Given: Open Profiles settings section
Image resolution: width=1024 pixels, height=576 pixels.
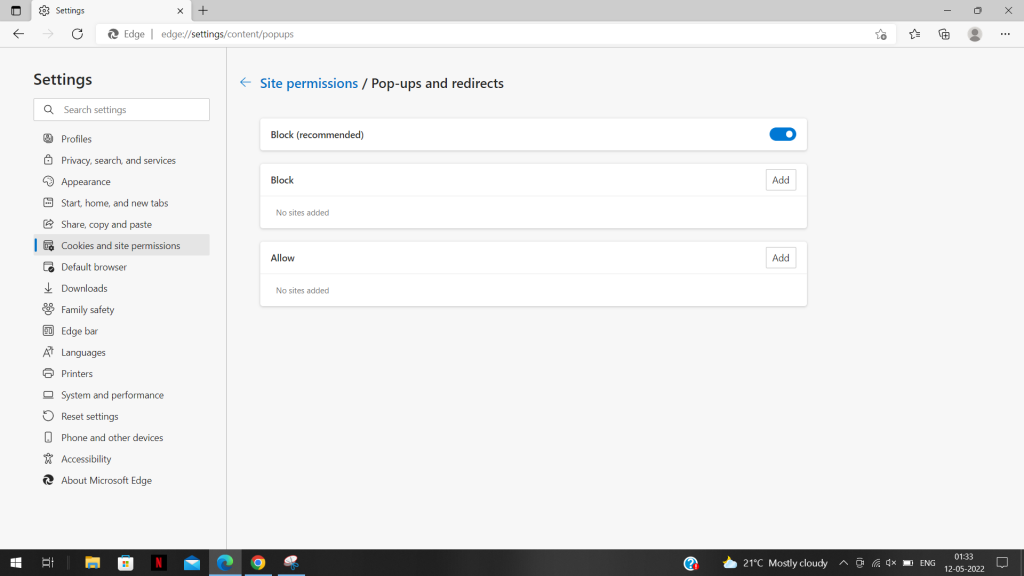Looking at the screenshot, I should pyautogui.click(x=76, y=139).
